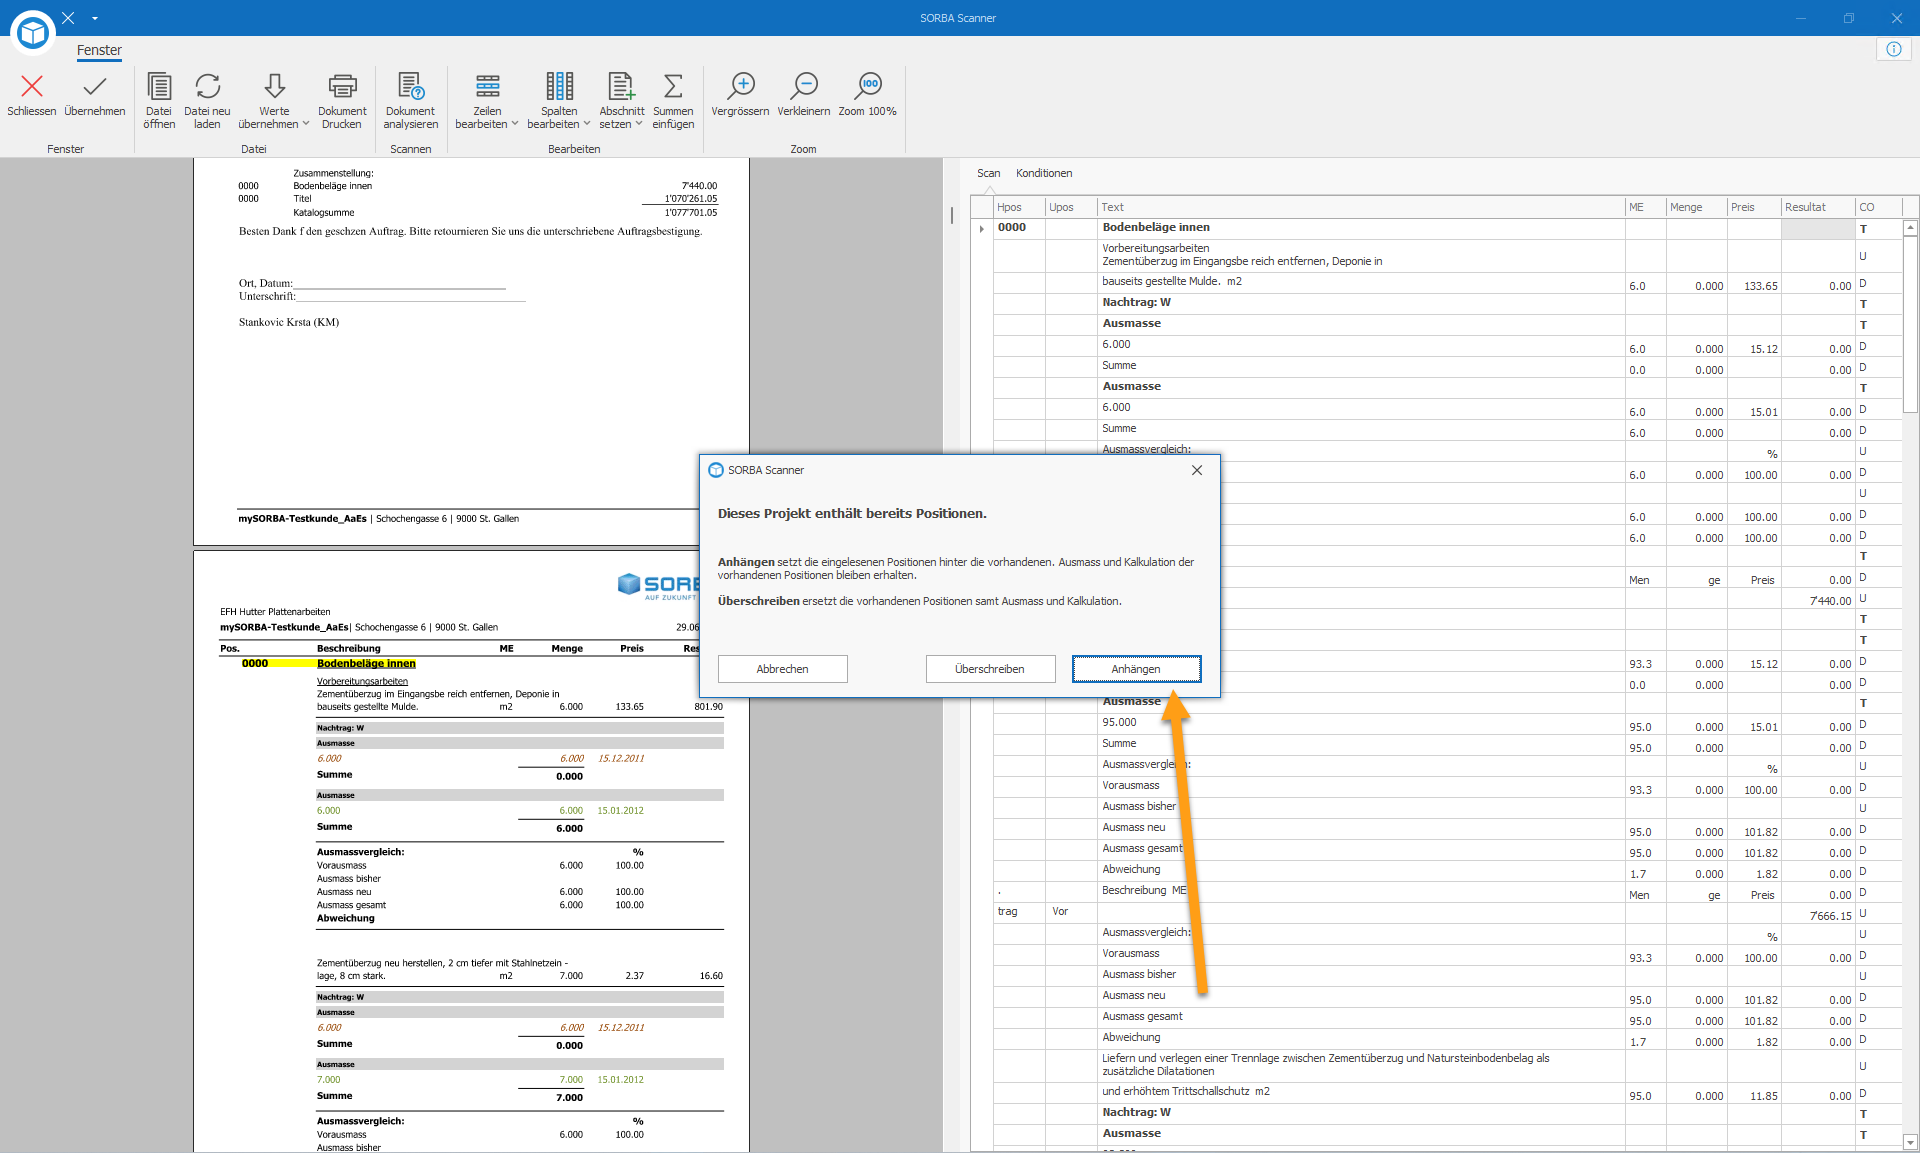This screenshot has height=1153, width=1920.
Task: Click the result cell 7'440.00 in the grid
Action: (1818, 600)
